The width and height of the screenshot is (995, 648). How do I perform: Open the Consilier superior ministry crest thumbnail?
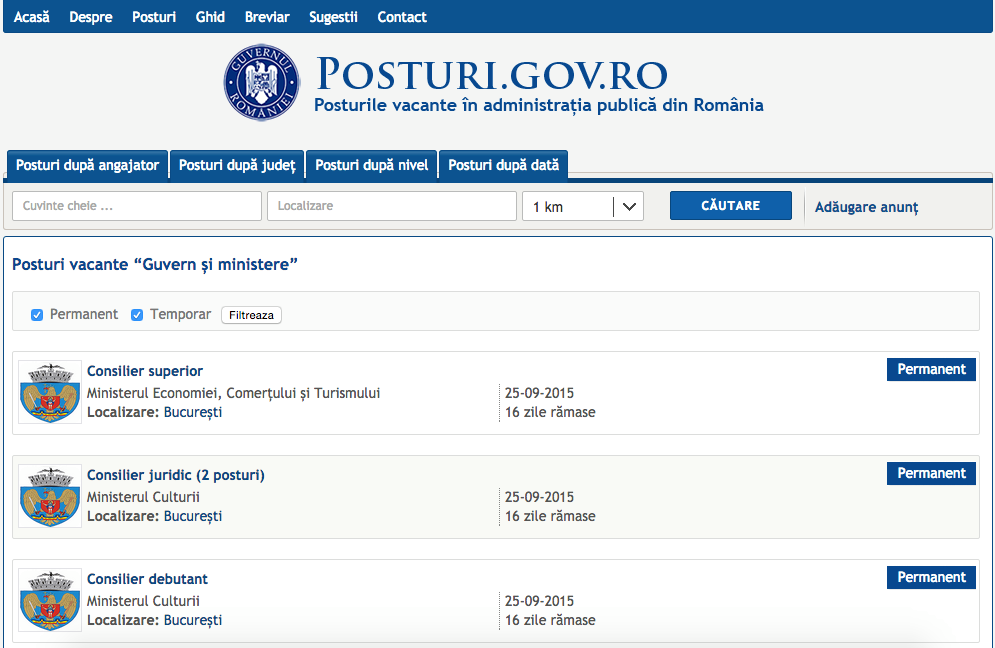point(50,392)
